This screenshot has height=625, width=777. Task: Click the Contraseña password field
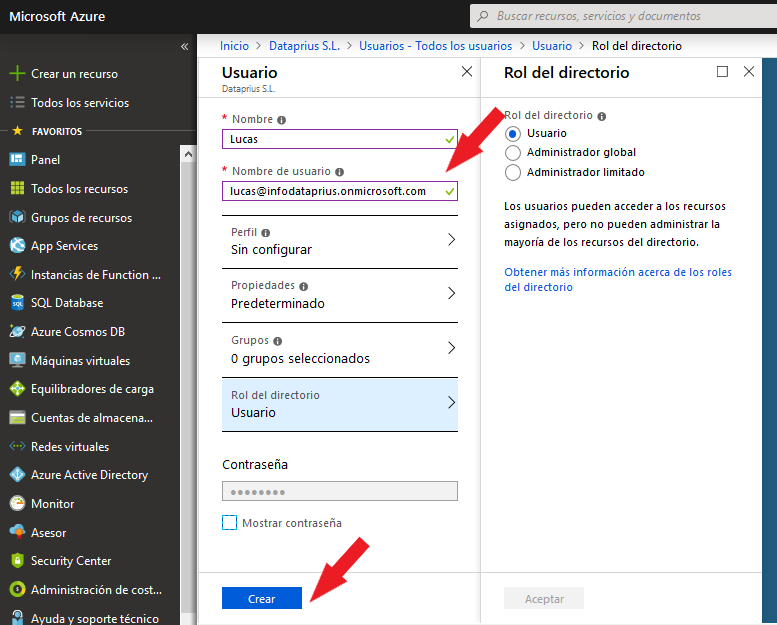pos(339,491)
